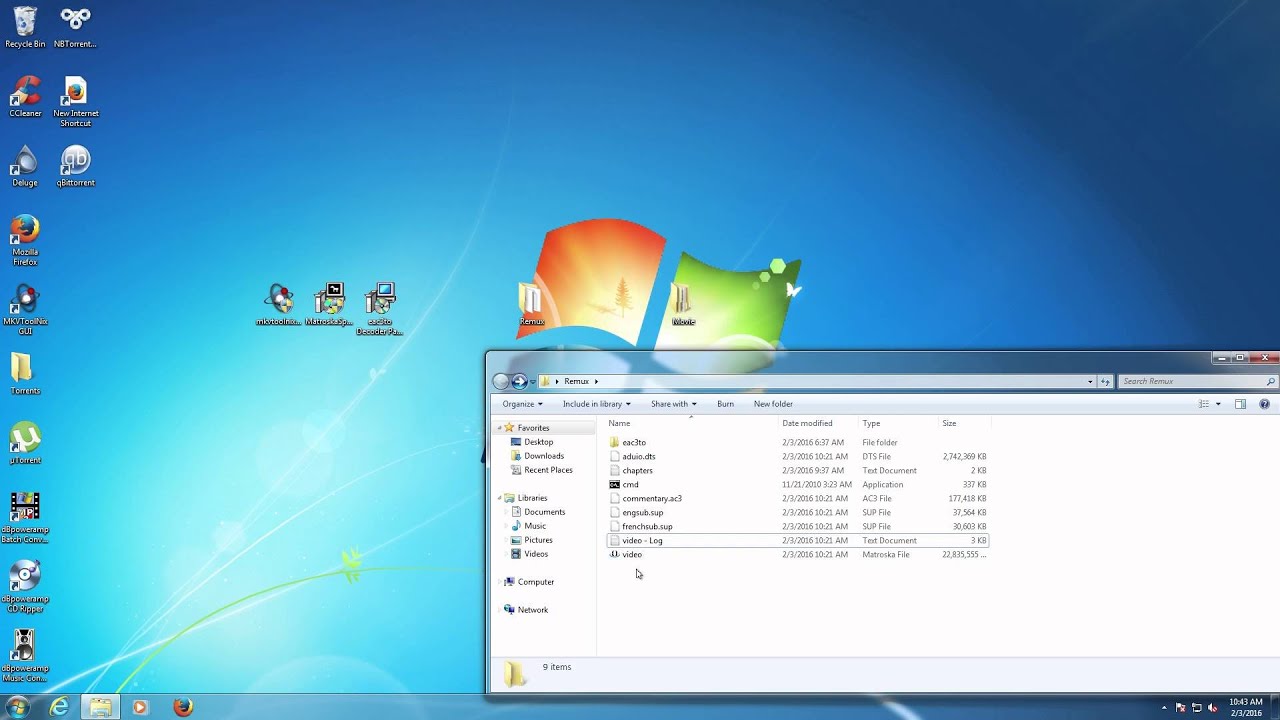
Task: Open the recent pages dropdown next to forward arrow
Action: [532, 381]
